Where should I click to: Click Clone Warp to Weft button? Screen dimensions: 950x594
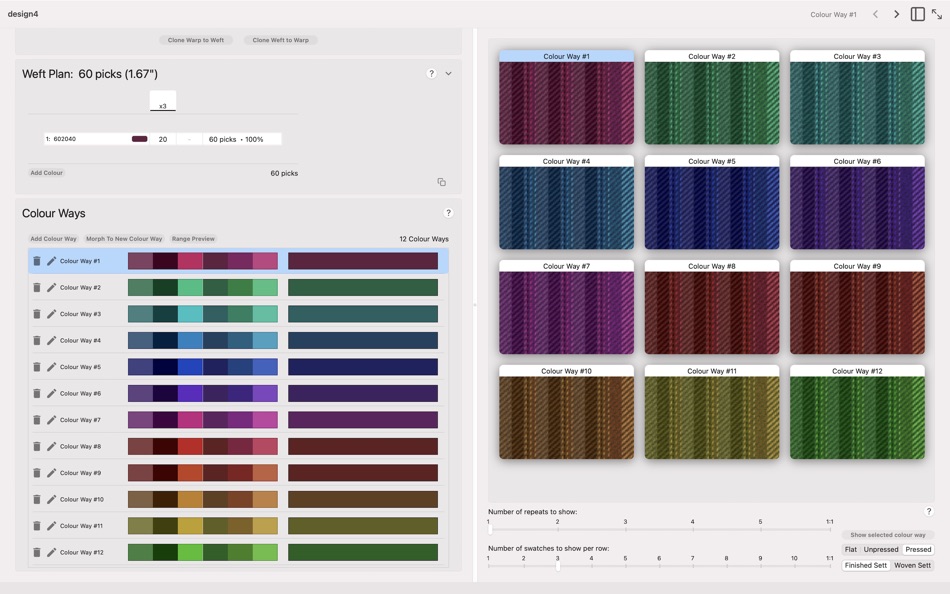point(196,40)
